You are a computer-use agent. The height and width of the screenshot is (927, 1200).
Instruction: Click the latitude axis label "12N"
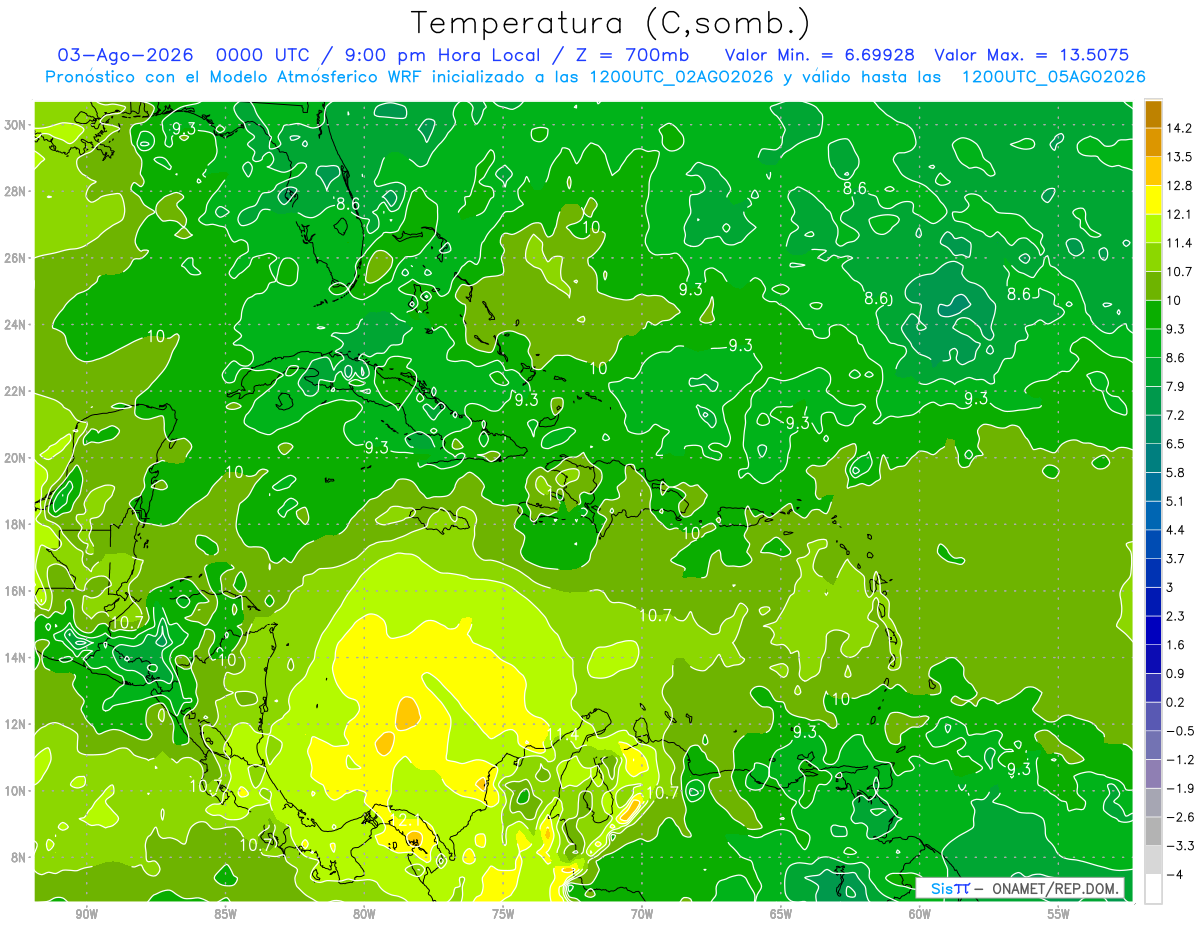pyautogui.click(x=16, y=724)
